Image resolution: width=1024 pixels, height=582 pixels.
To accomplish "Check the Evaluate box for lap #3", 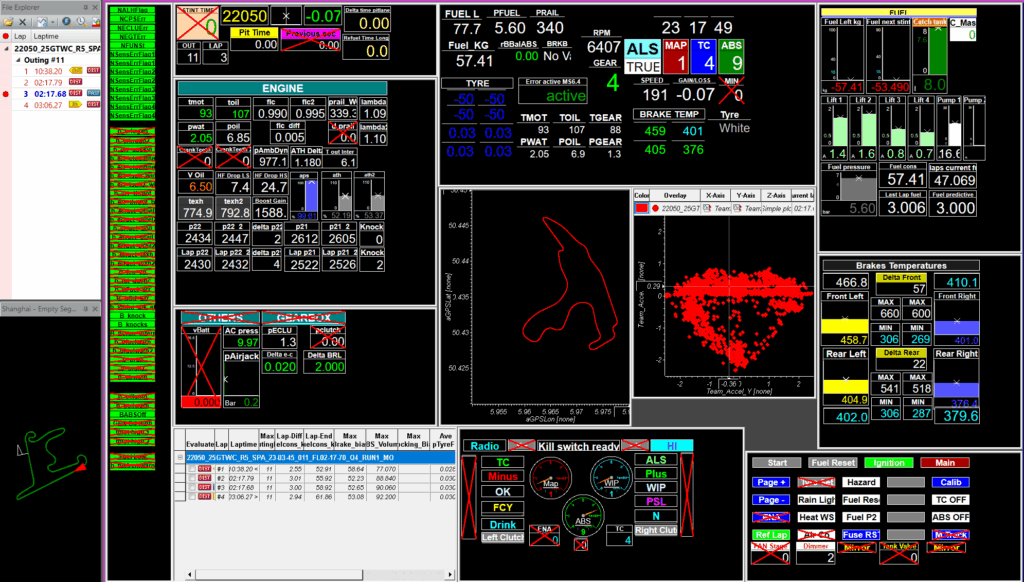I will [x=192, y=487].
